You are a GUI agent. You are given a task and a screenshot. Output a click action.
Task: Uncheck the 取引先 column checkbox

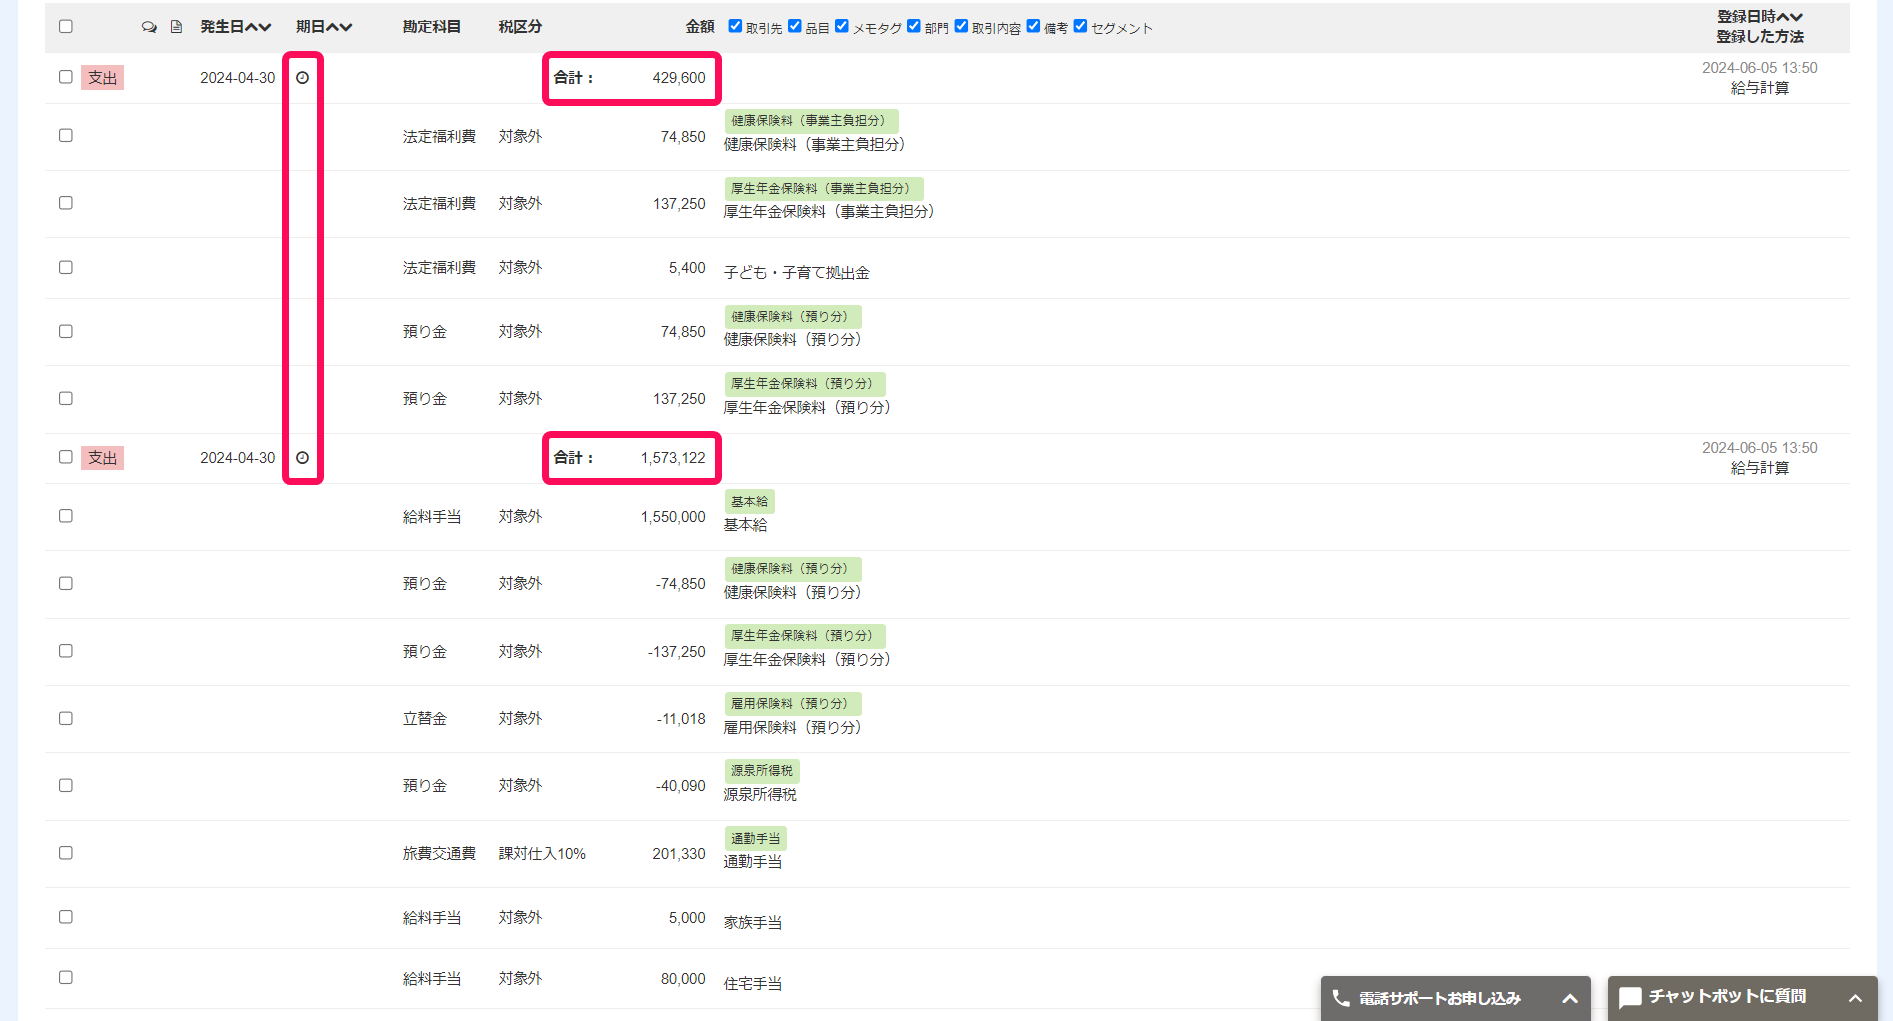pyautogui.click(x=735, y=26)
